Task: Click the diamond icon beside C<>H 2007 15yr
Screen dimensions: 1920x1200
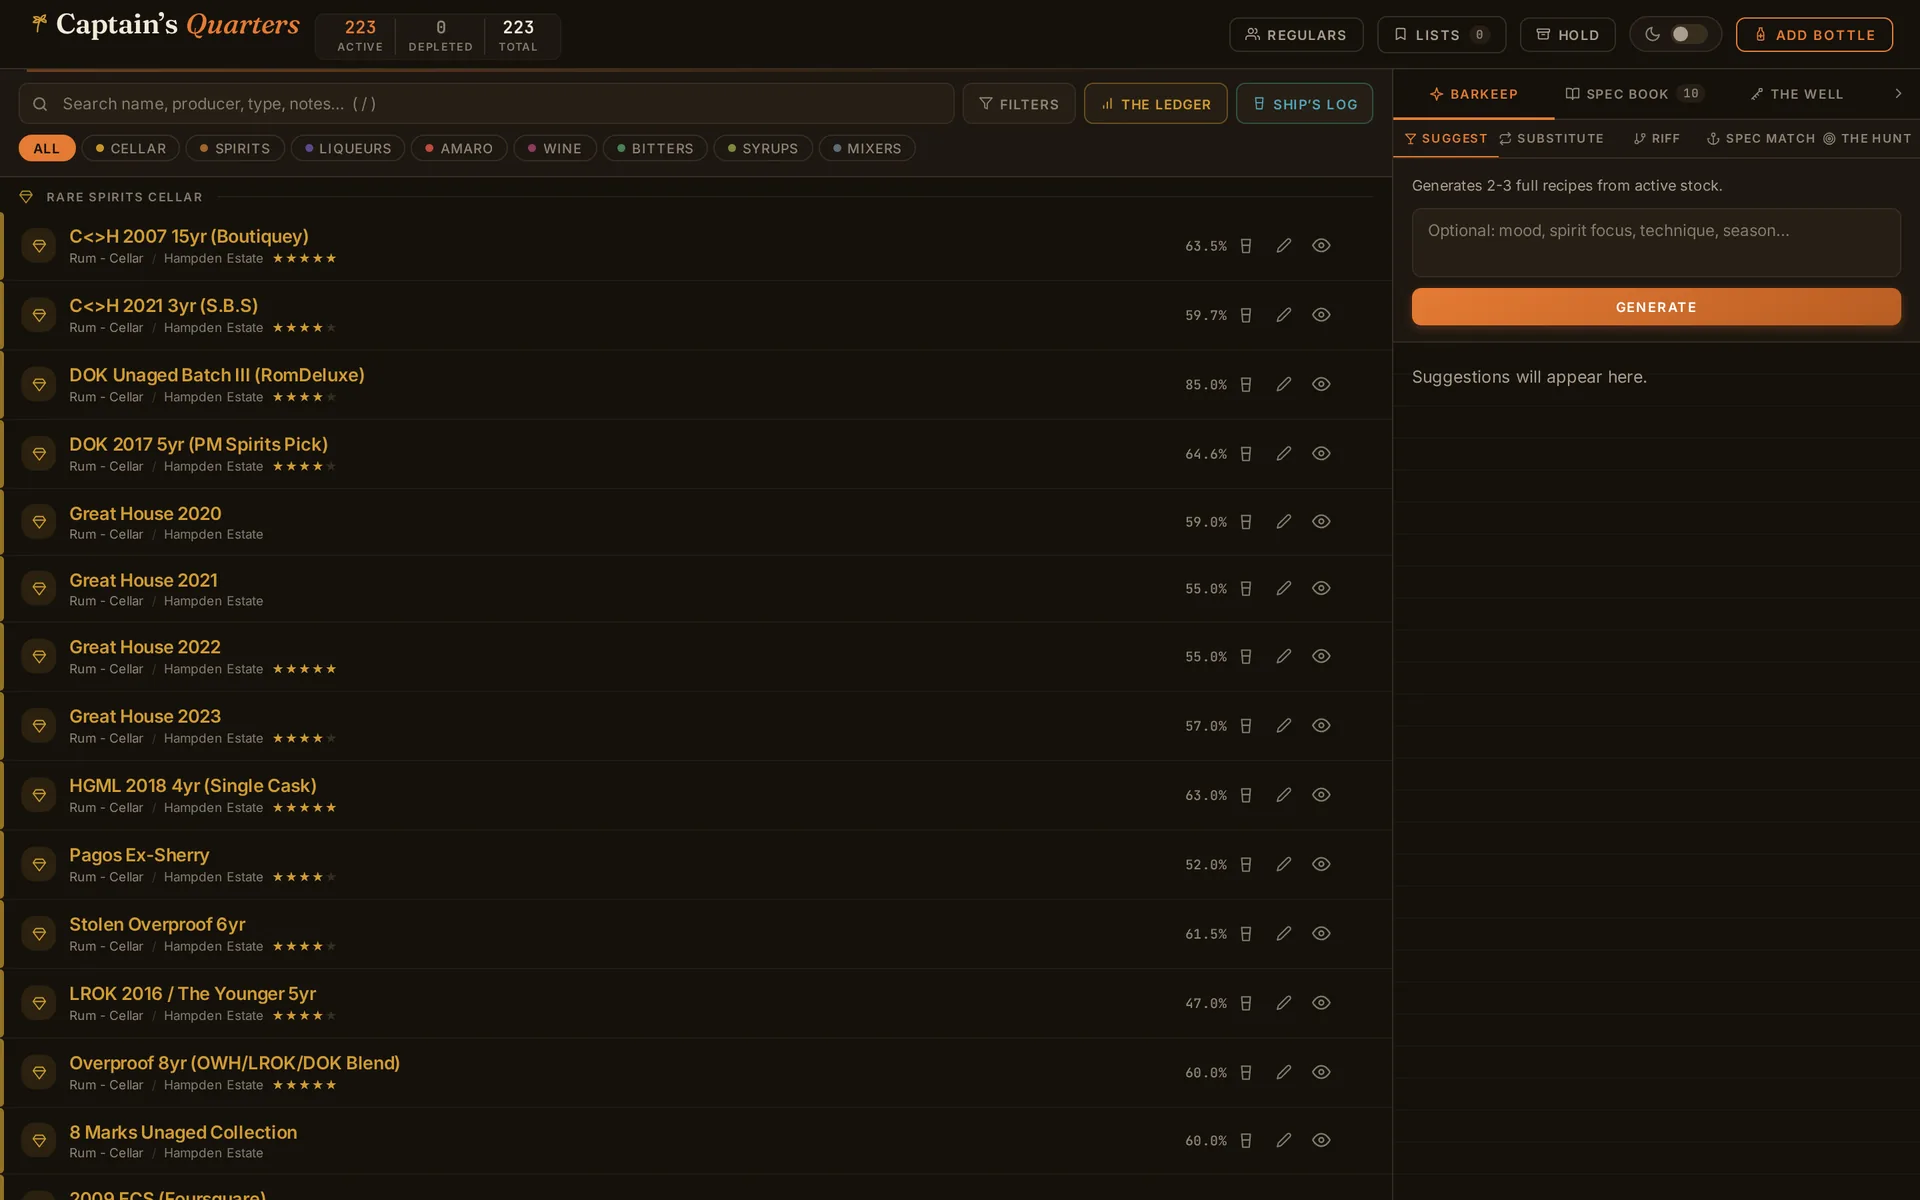Action: [39, 246]
